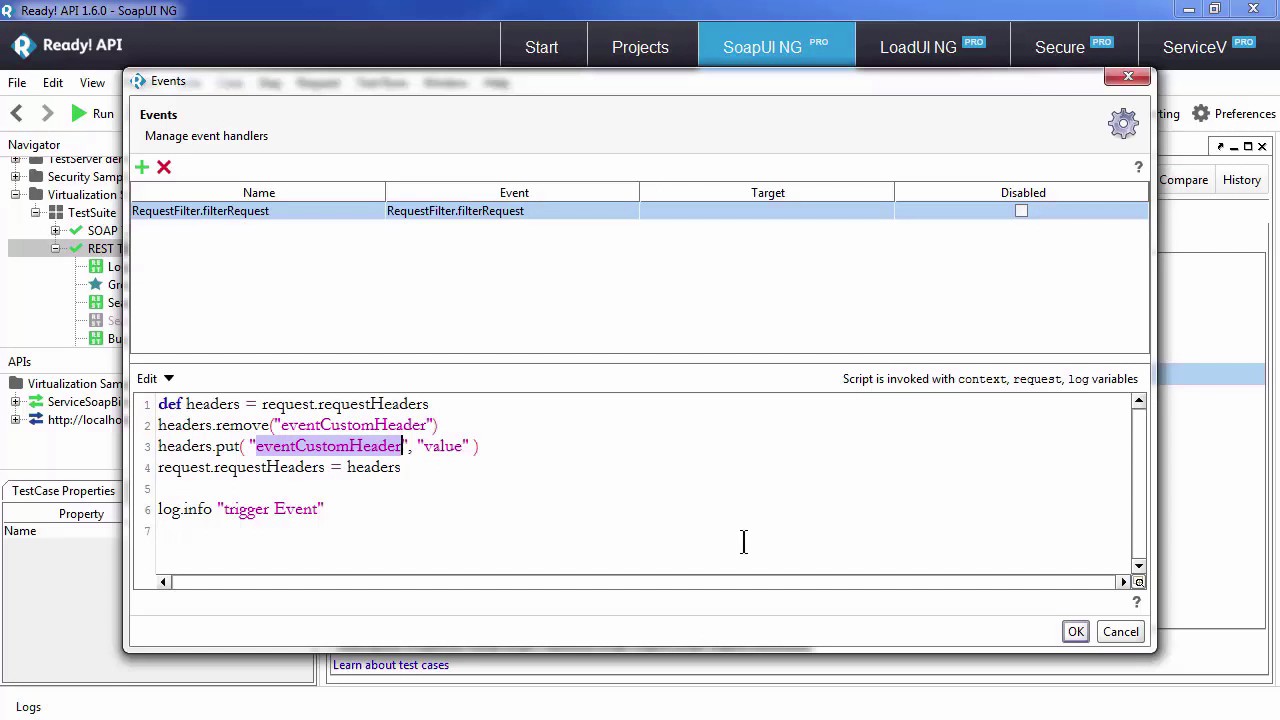Open the TestCase Properties tab

pyautogui.click(x=63, y=491)
